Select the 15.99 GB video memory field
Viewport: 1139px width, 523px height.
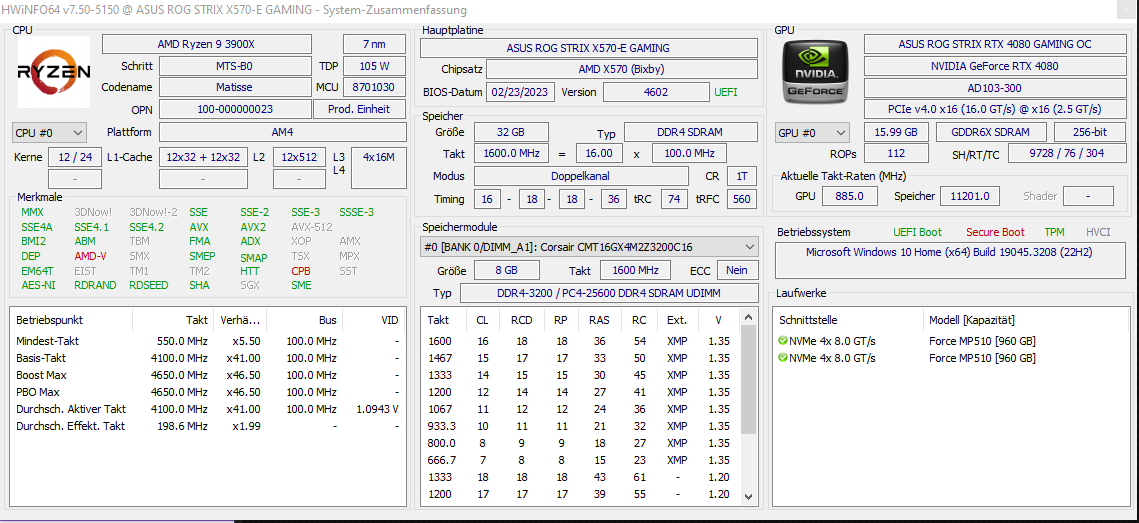[x=896, y=133]
